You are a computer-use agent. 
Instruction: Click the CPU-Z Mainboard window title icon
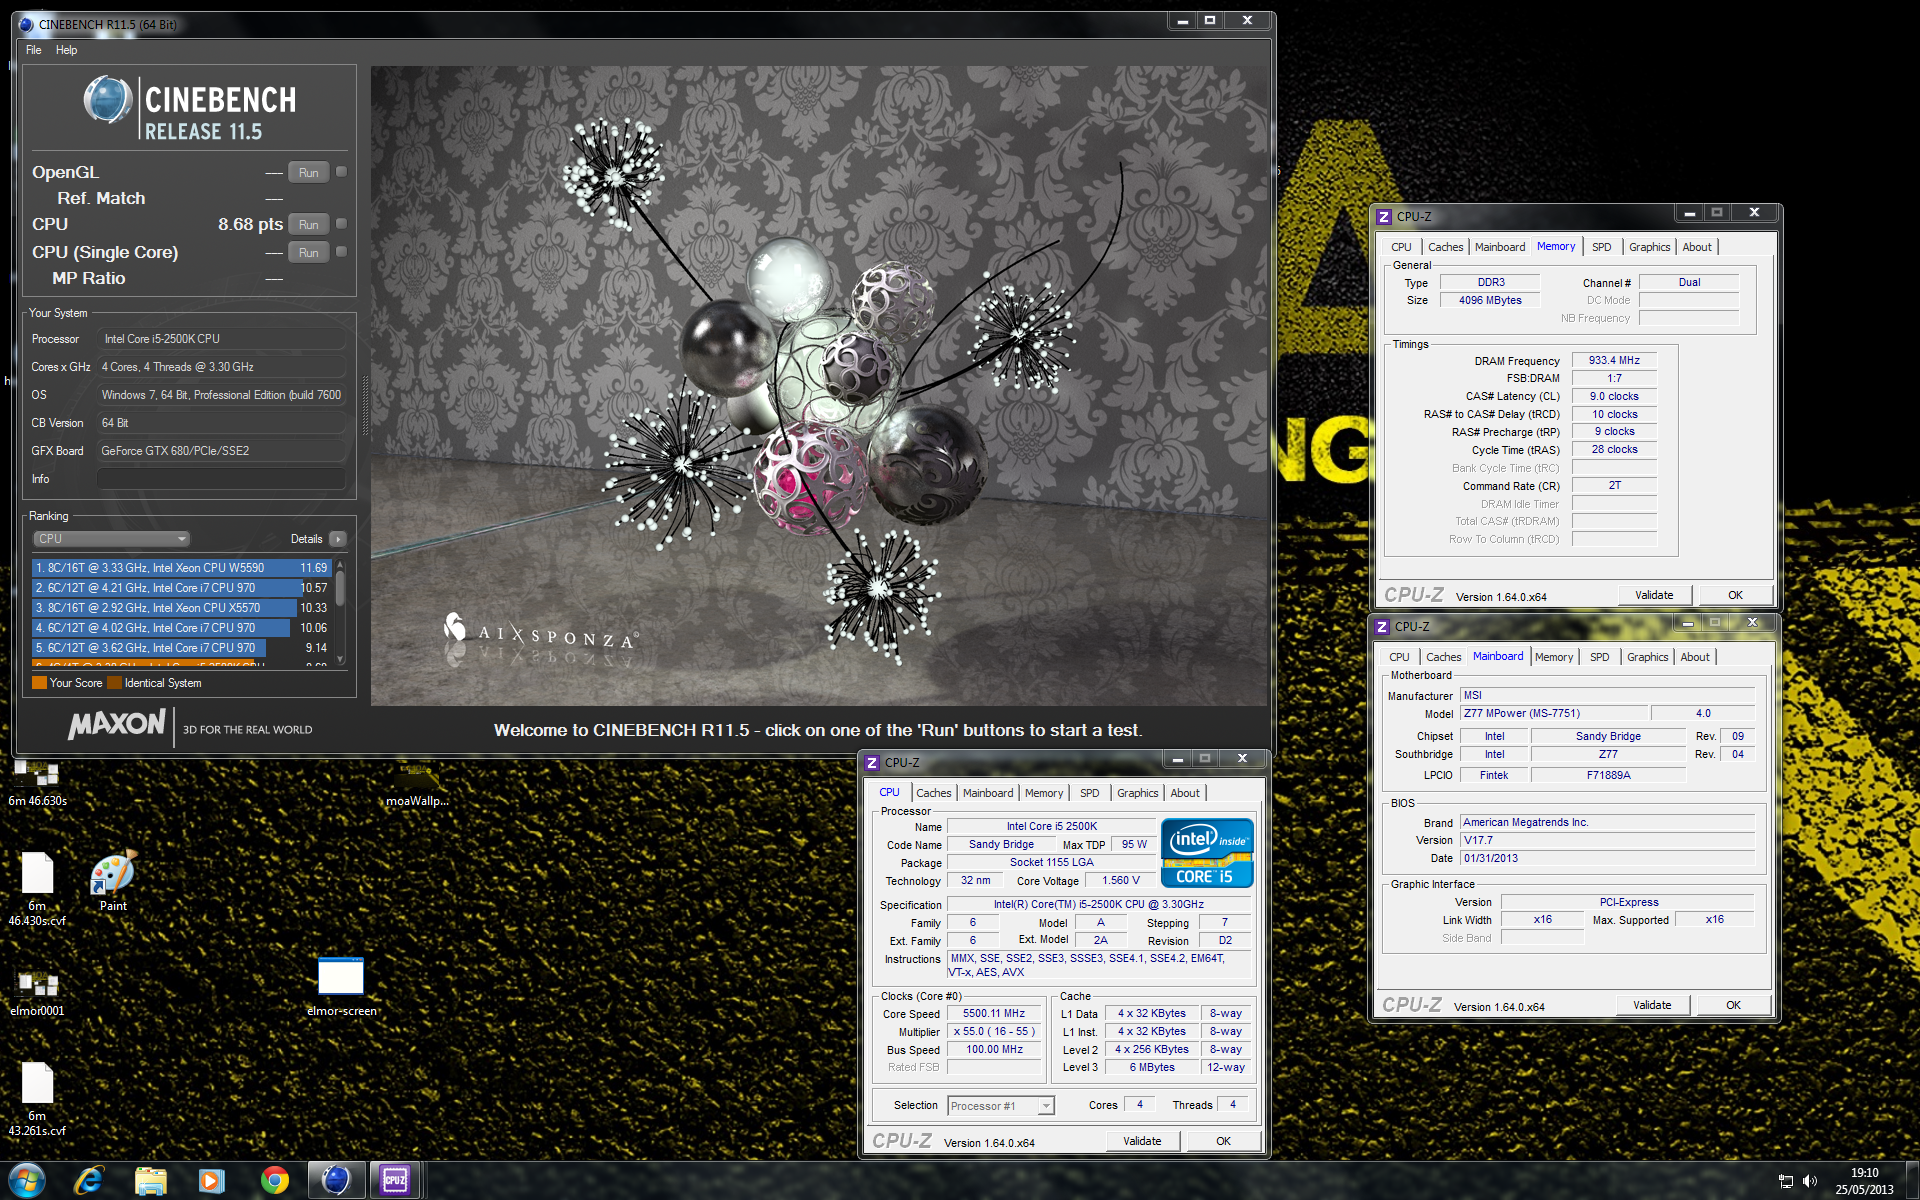[1382, 626]
